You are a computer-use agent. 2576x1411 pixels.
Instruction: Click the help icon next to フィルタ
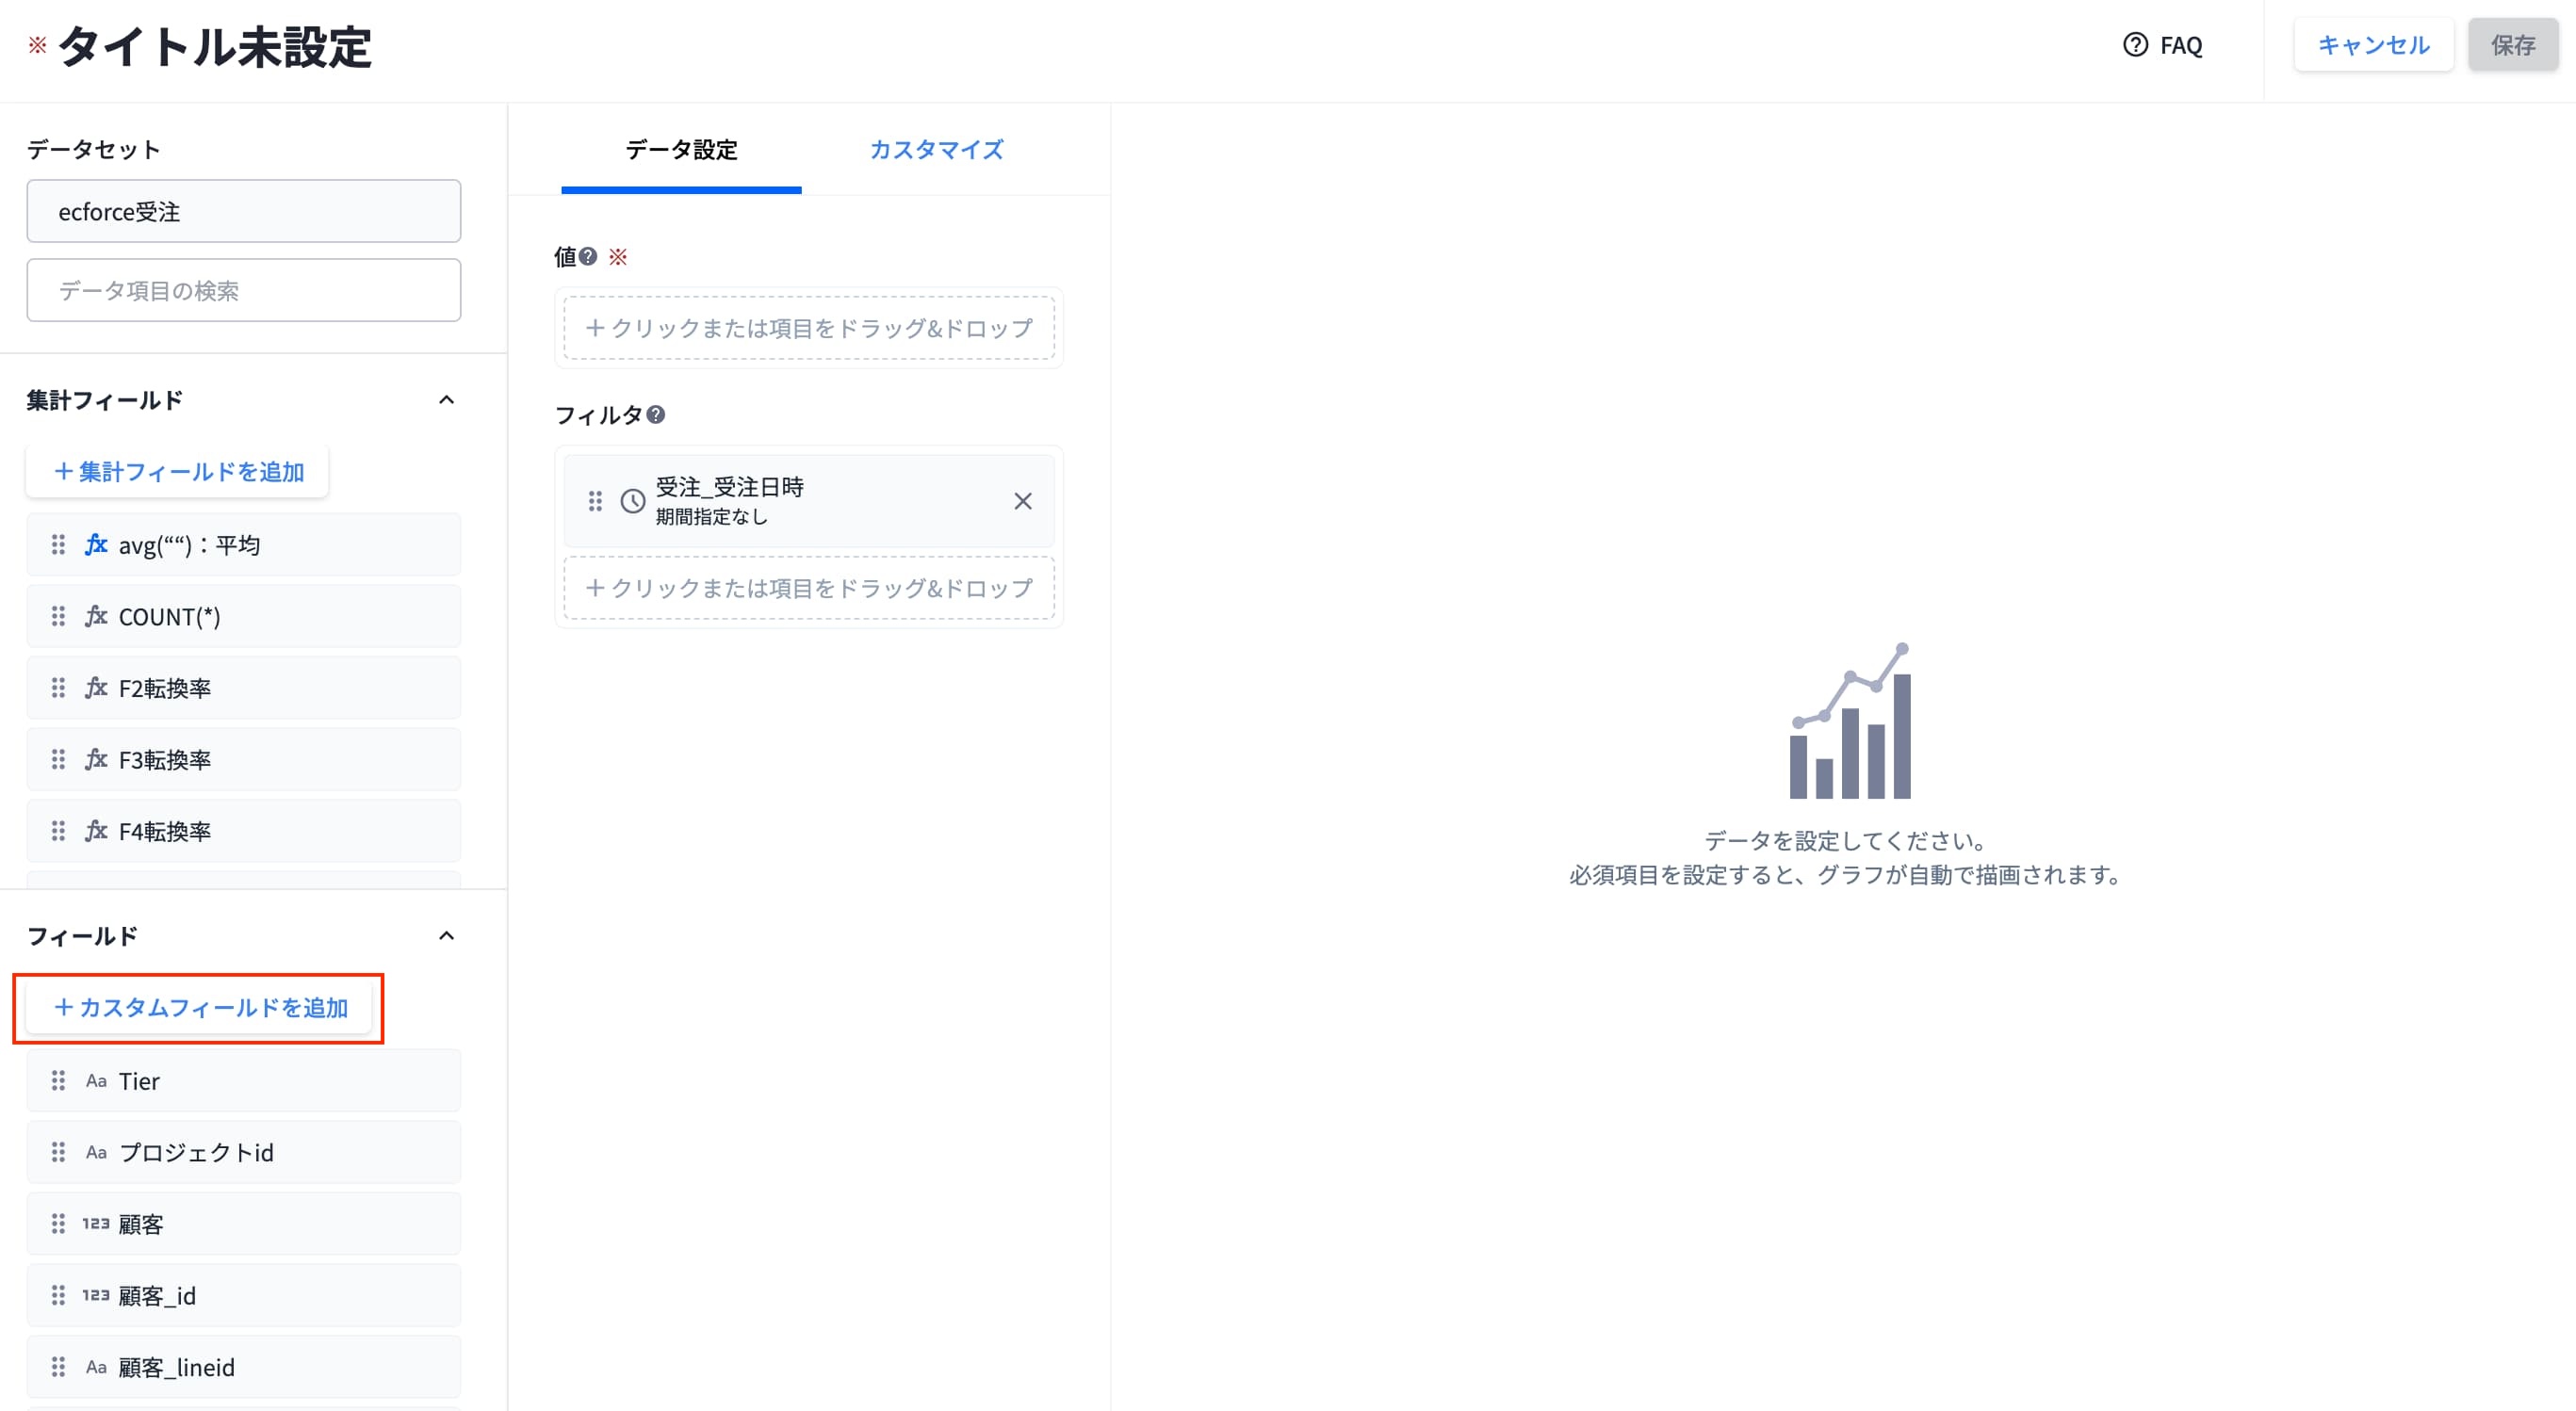point(656,414)
